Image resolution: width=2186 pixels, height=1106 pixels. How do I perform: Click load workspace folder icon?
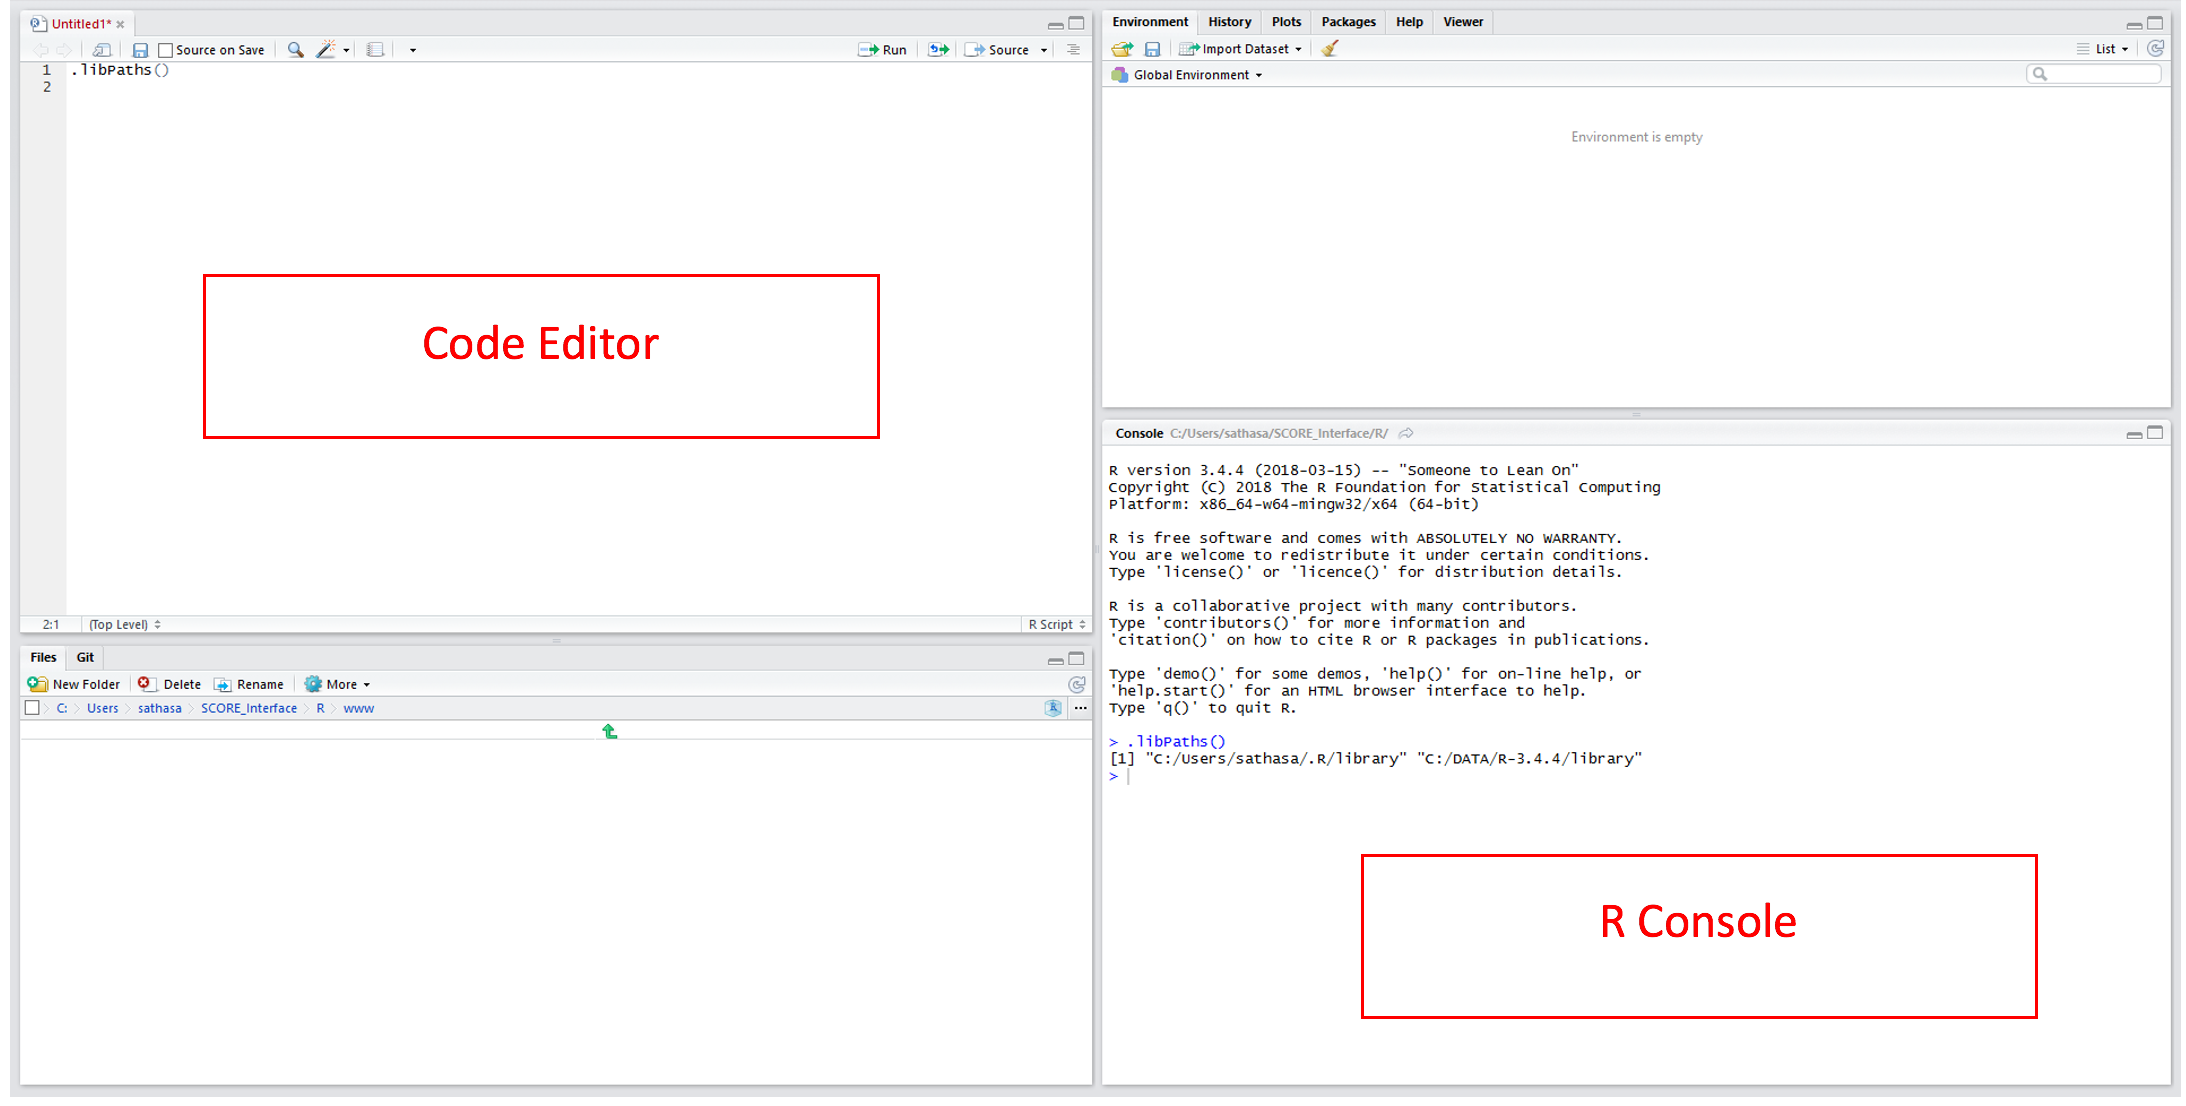[x=1122, y=49]
